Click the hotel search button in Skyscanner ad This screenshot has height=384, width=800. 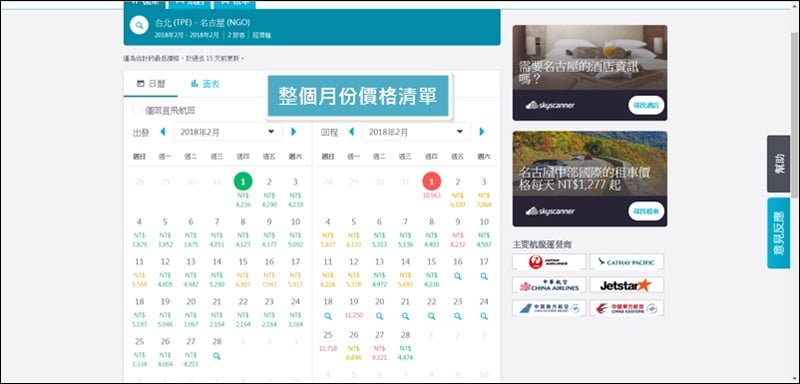[646, 106]
